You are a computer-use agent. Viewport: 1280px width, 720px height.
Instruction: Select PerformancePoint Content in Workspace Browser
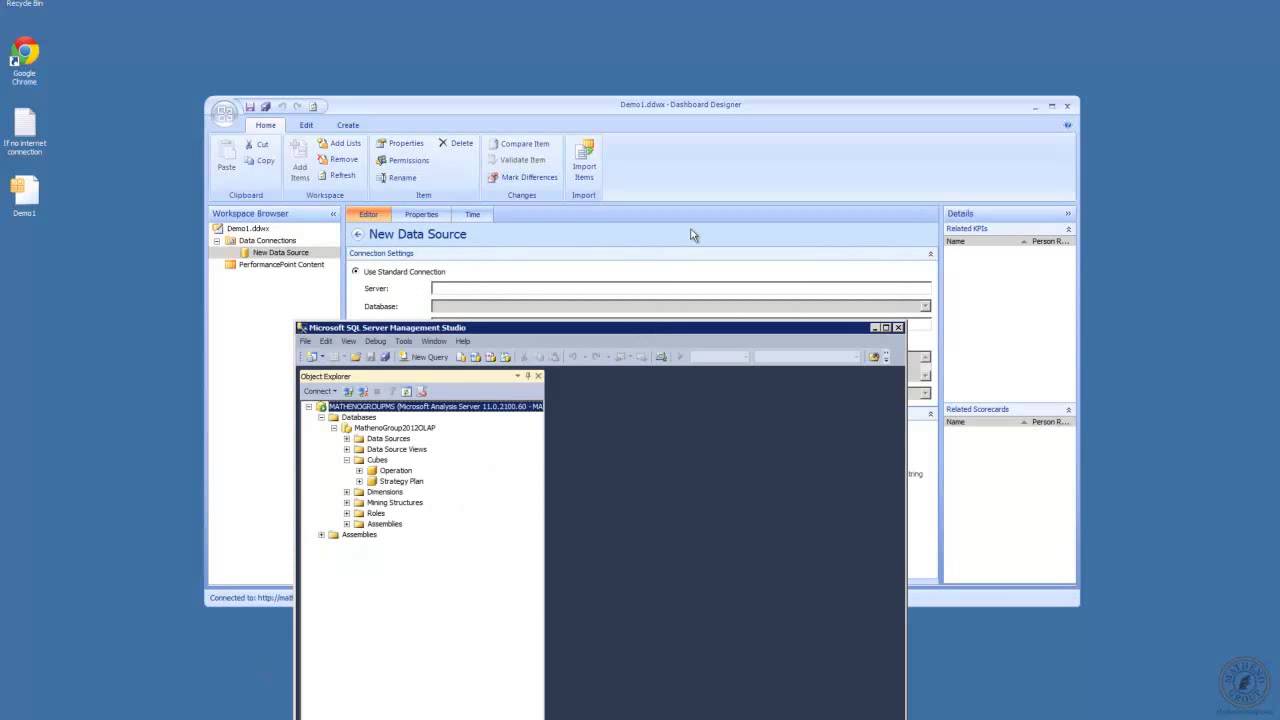(x=281, y=265)
